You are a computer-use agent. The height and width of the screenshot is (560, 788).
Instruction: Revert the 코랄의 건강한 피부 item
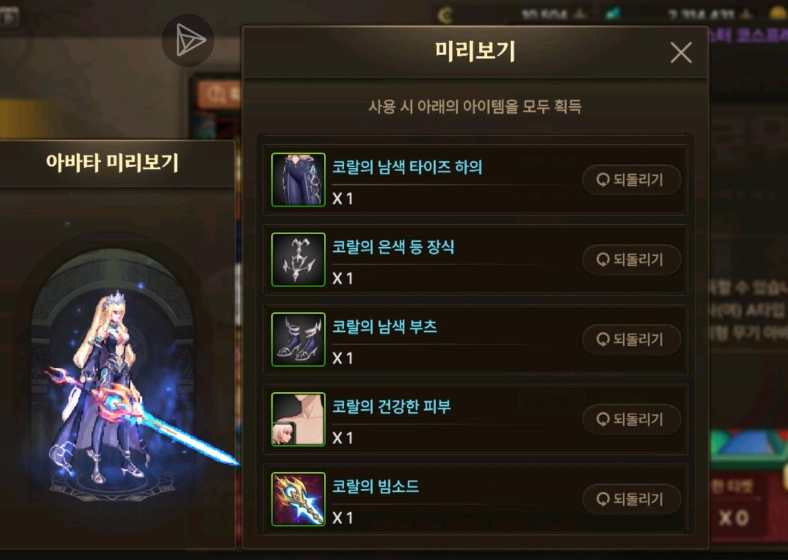pyautogui.click(x=631, y=419)
